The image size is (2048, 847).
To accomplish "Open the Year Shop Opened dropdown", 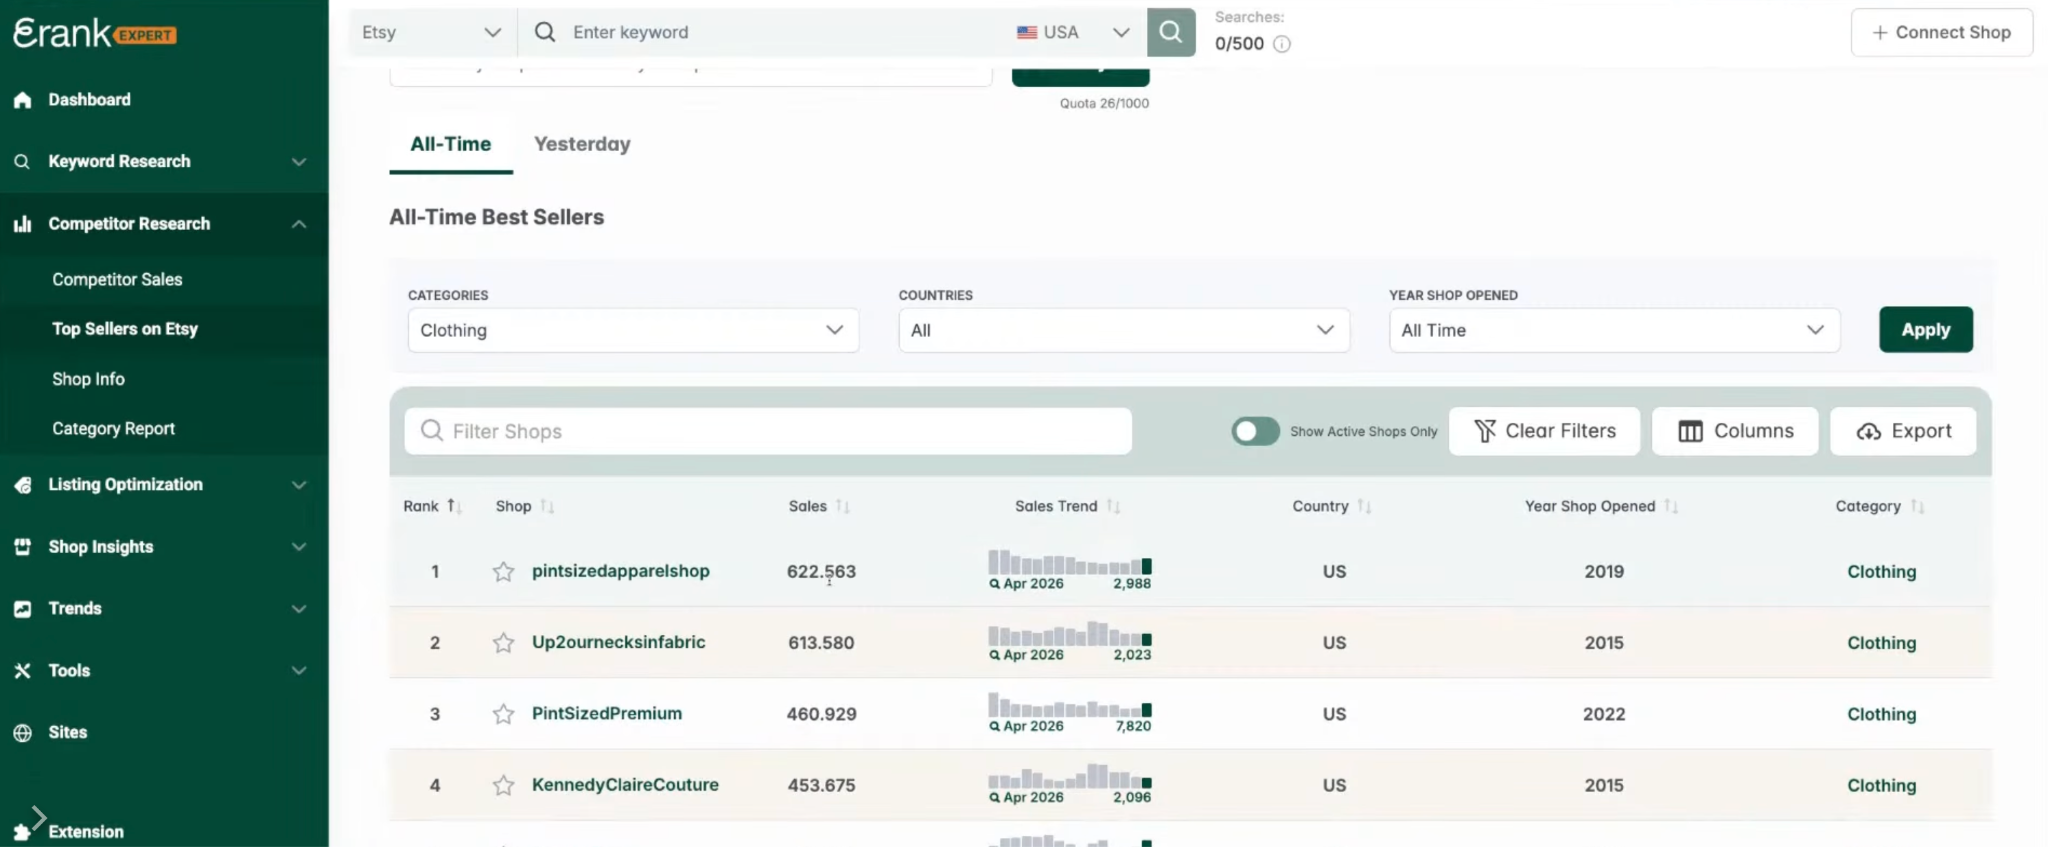I will pyautogui.click(x=1614, y=330).
